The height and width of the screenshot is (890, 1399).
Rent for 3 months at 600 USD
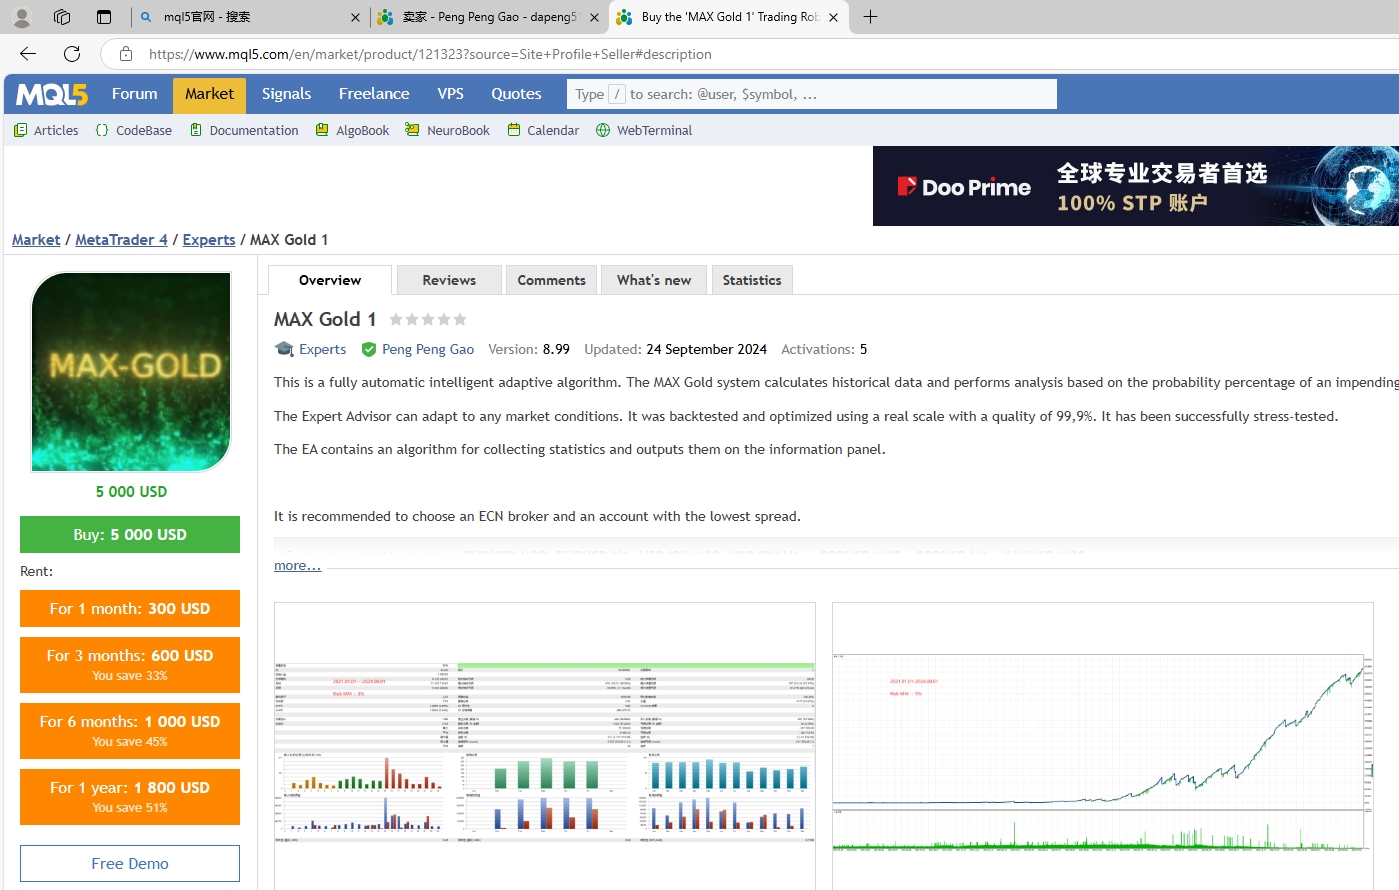(x=130, y=664)
